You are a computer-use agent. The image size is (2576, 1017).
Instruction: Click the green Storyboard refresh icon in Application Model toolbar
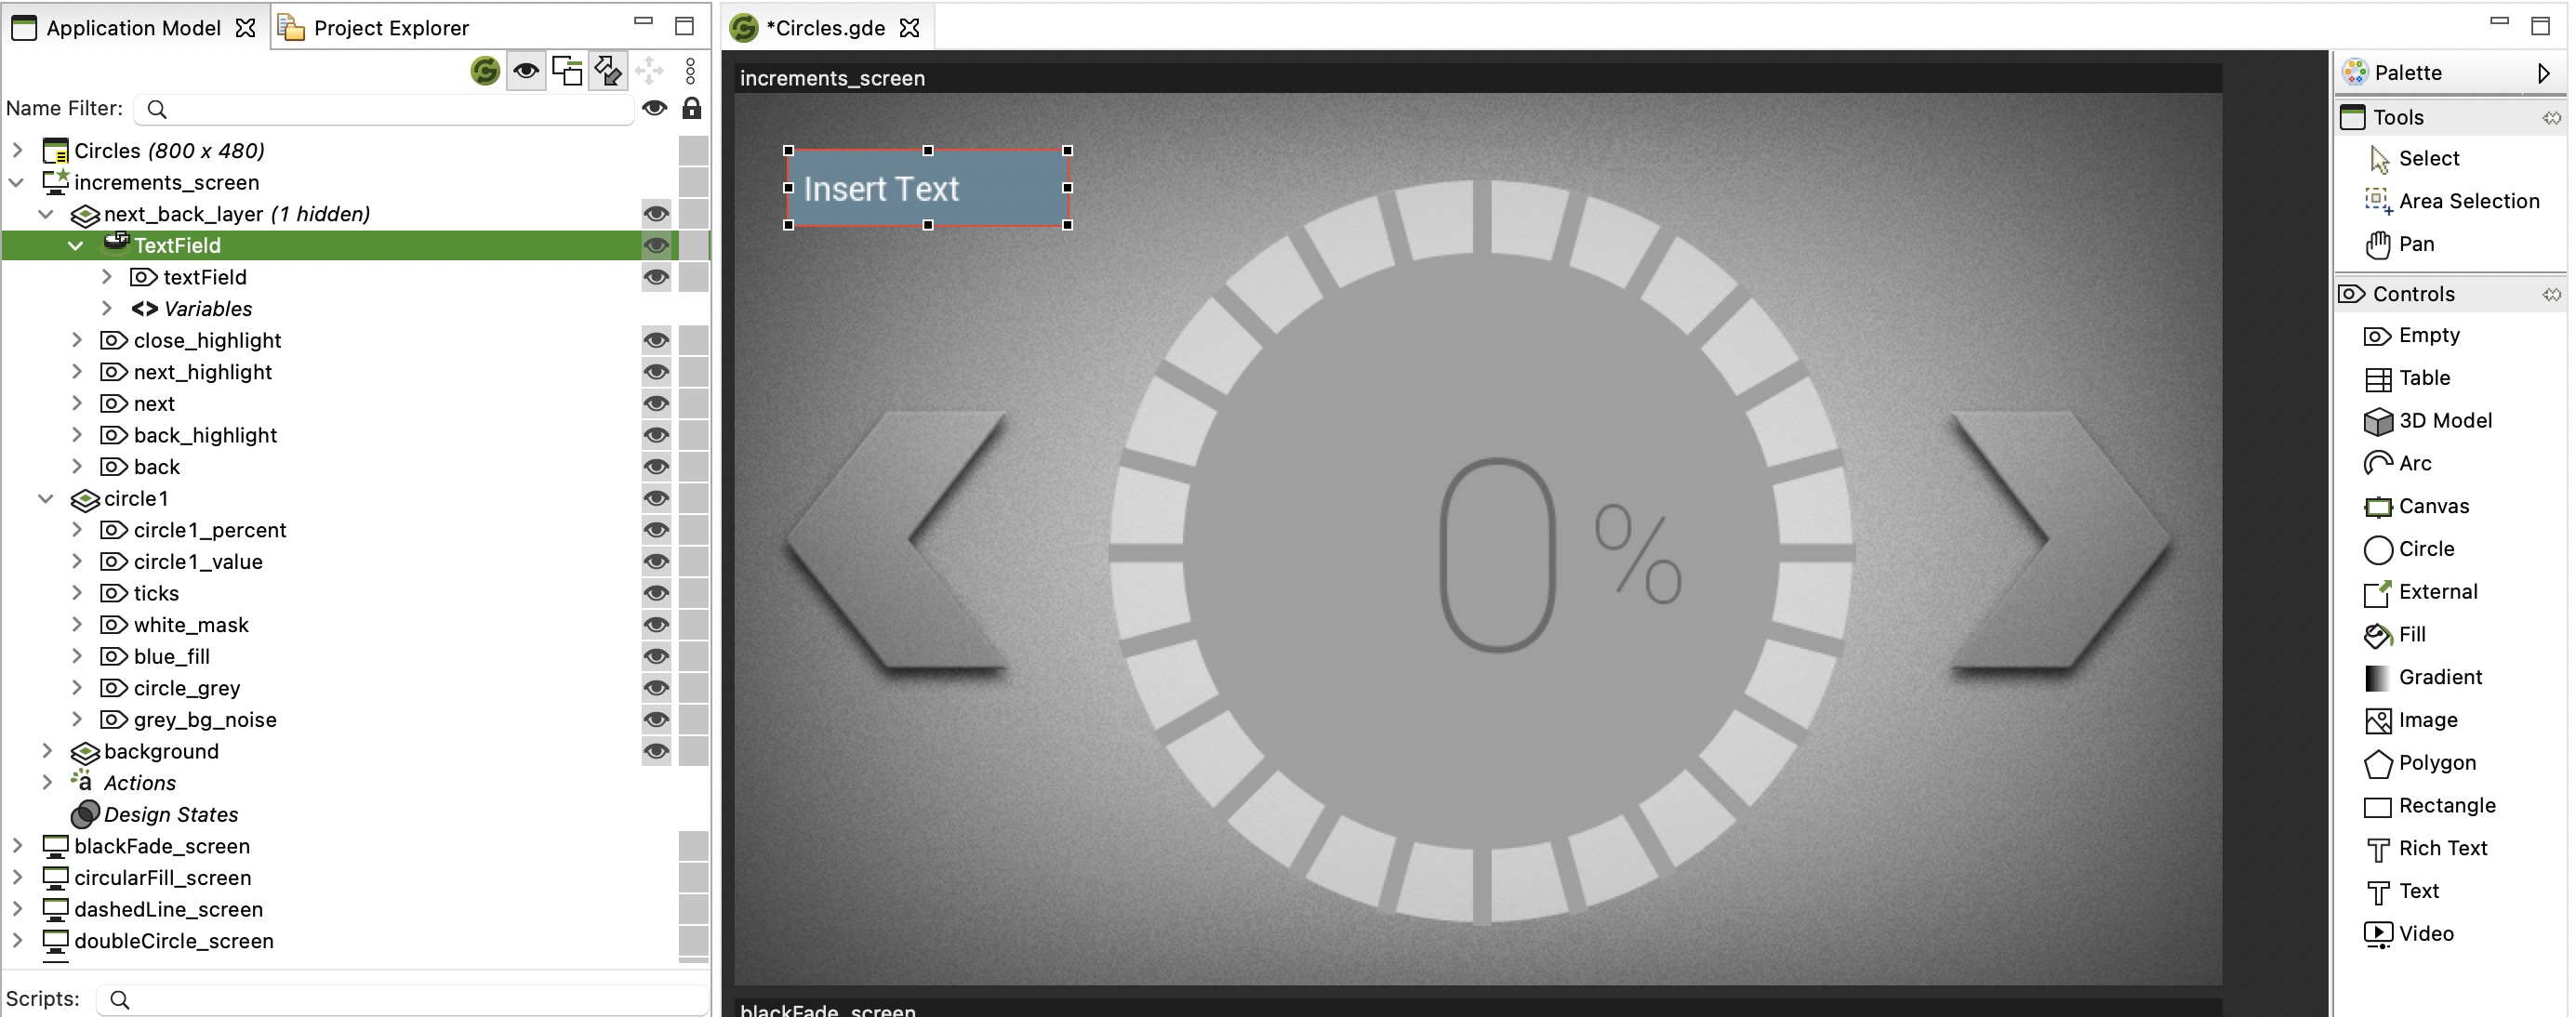pos(485,71)
